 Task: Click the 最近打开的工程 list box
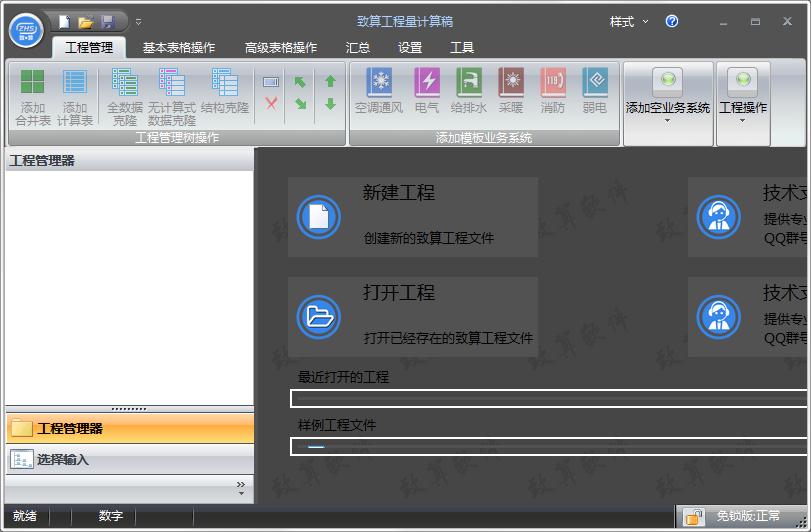point(548,399)
